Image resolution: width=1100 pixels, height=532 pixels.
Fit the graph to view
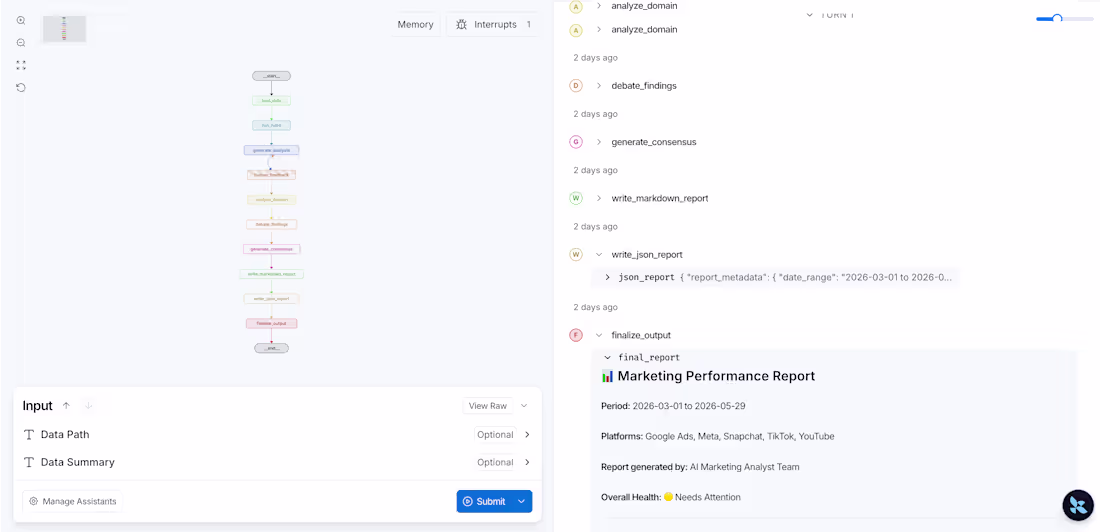pyautogui.click(x=21, y=65)
